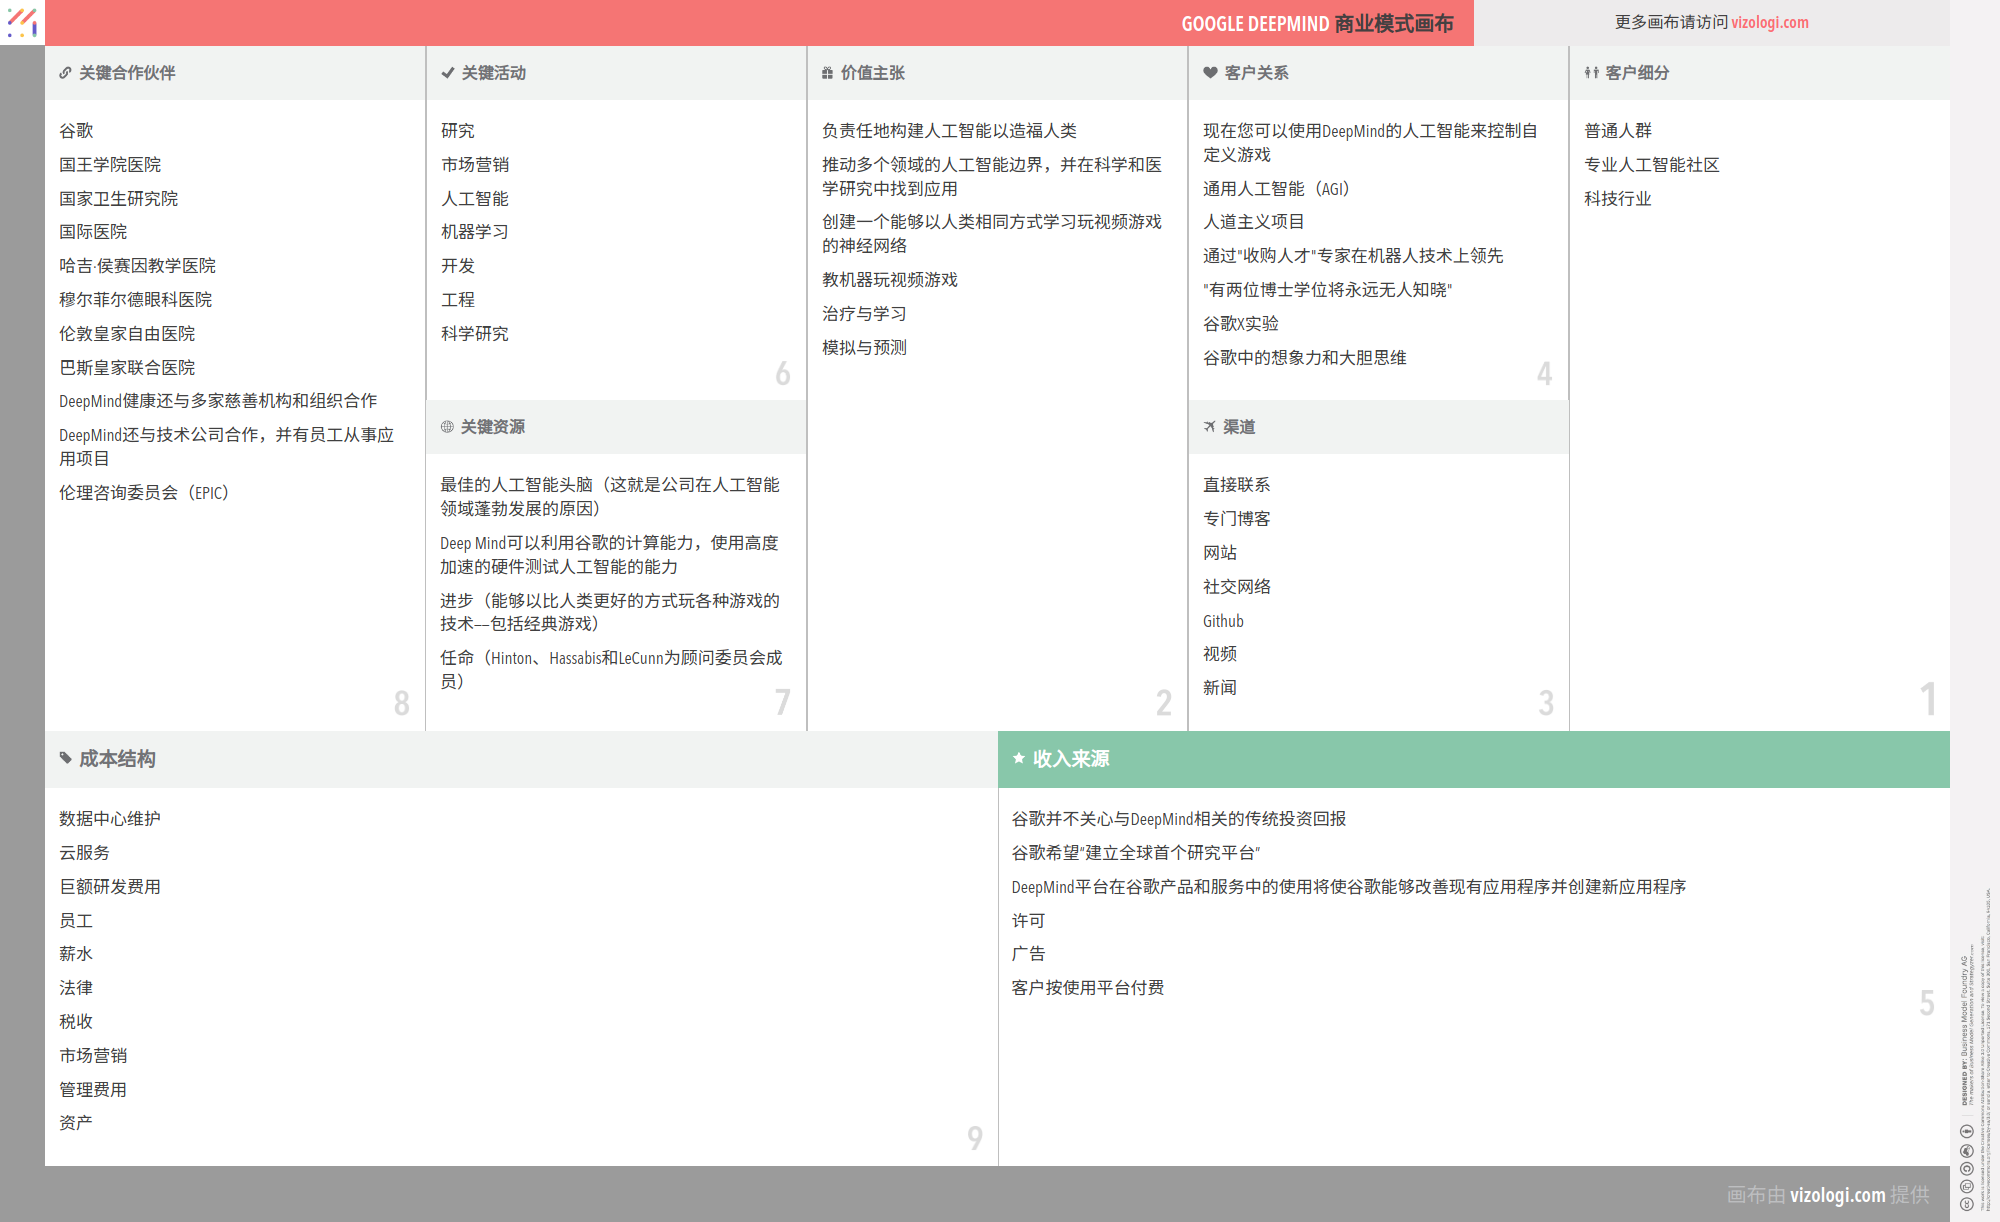
Task: Click the 专业人工智能社区 customer segment
Action: click(x=1651, y=165)
